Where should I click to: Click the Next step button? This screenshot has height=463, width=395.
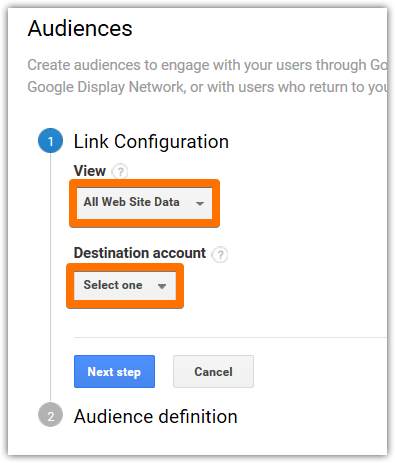114,371
